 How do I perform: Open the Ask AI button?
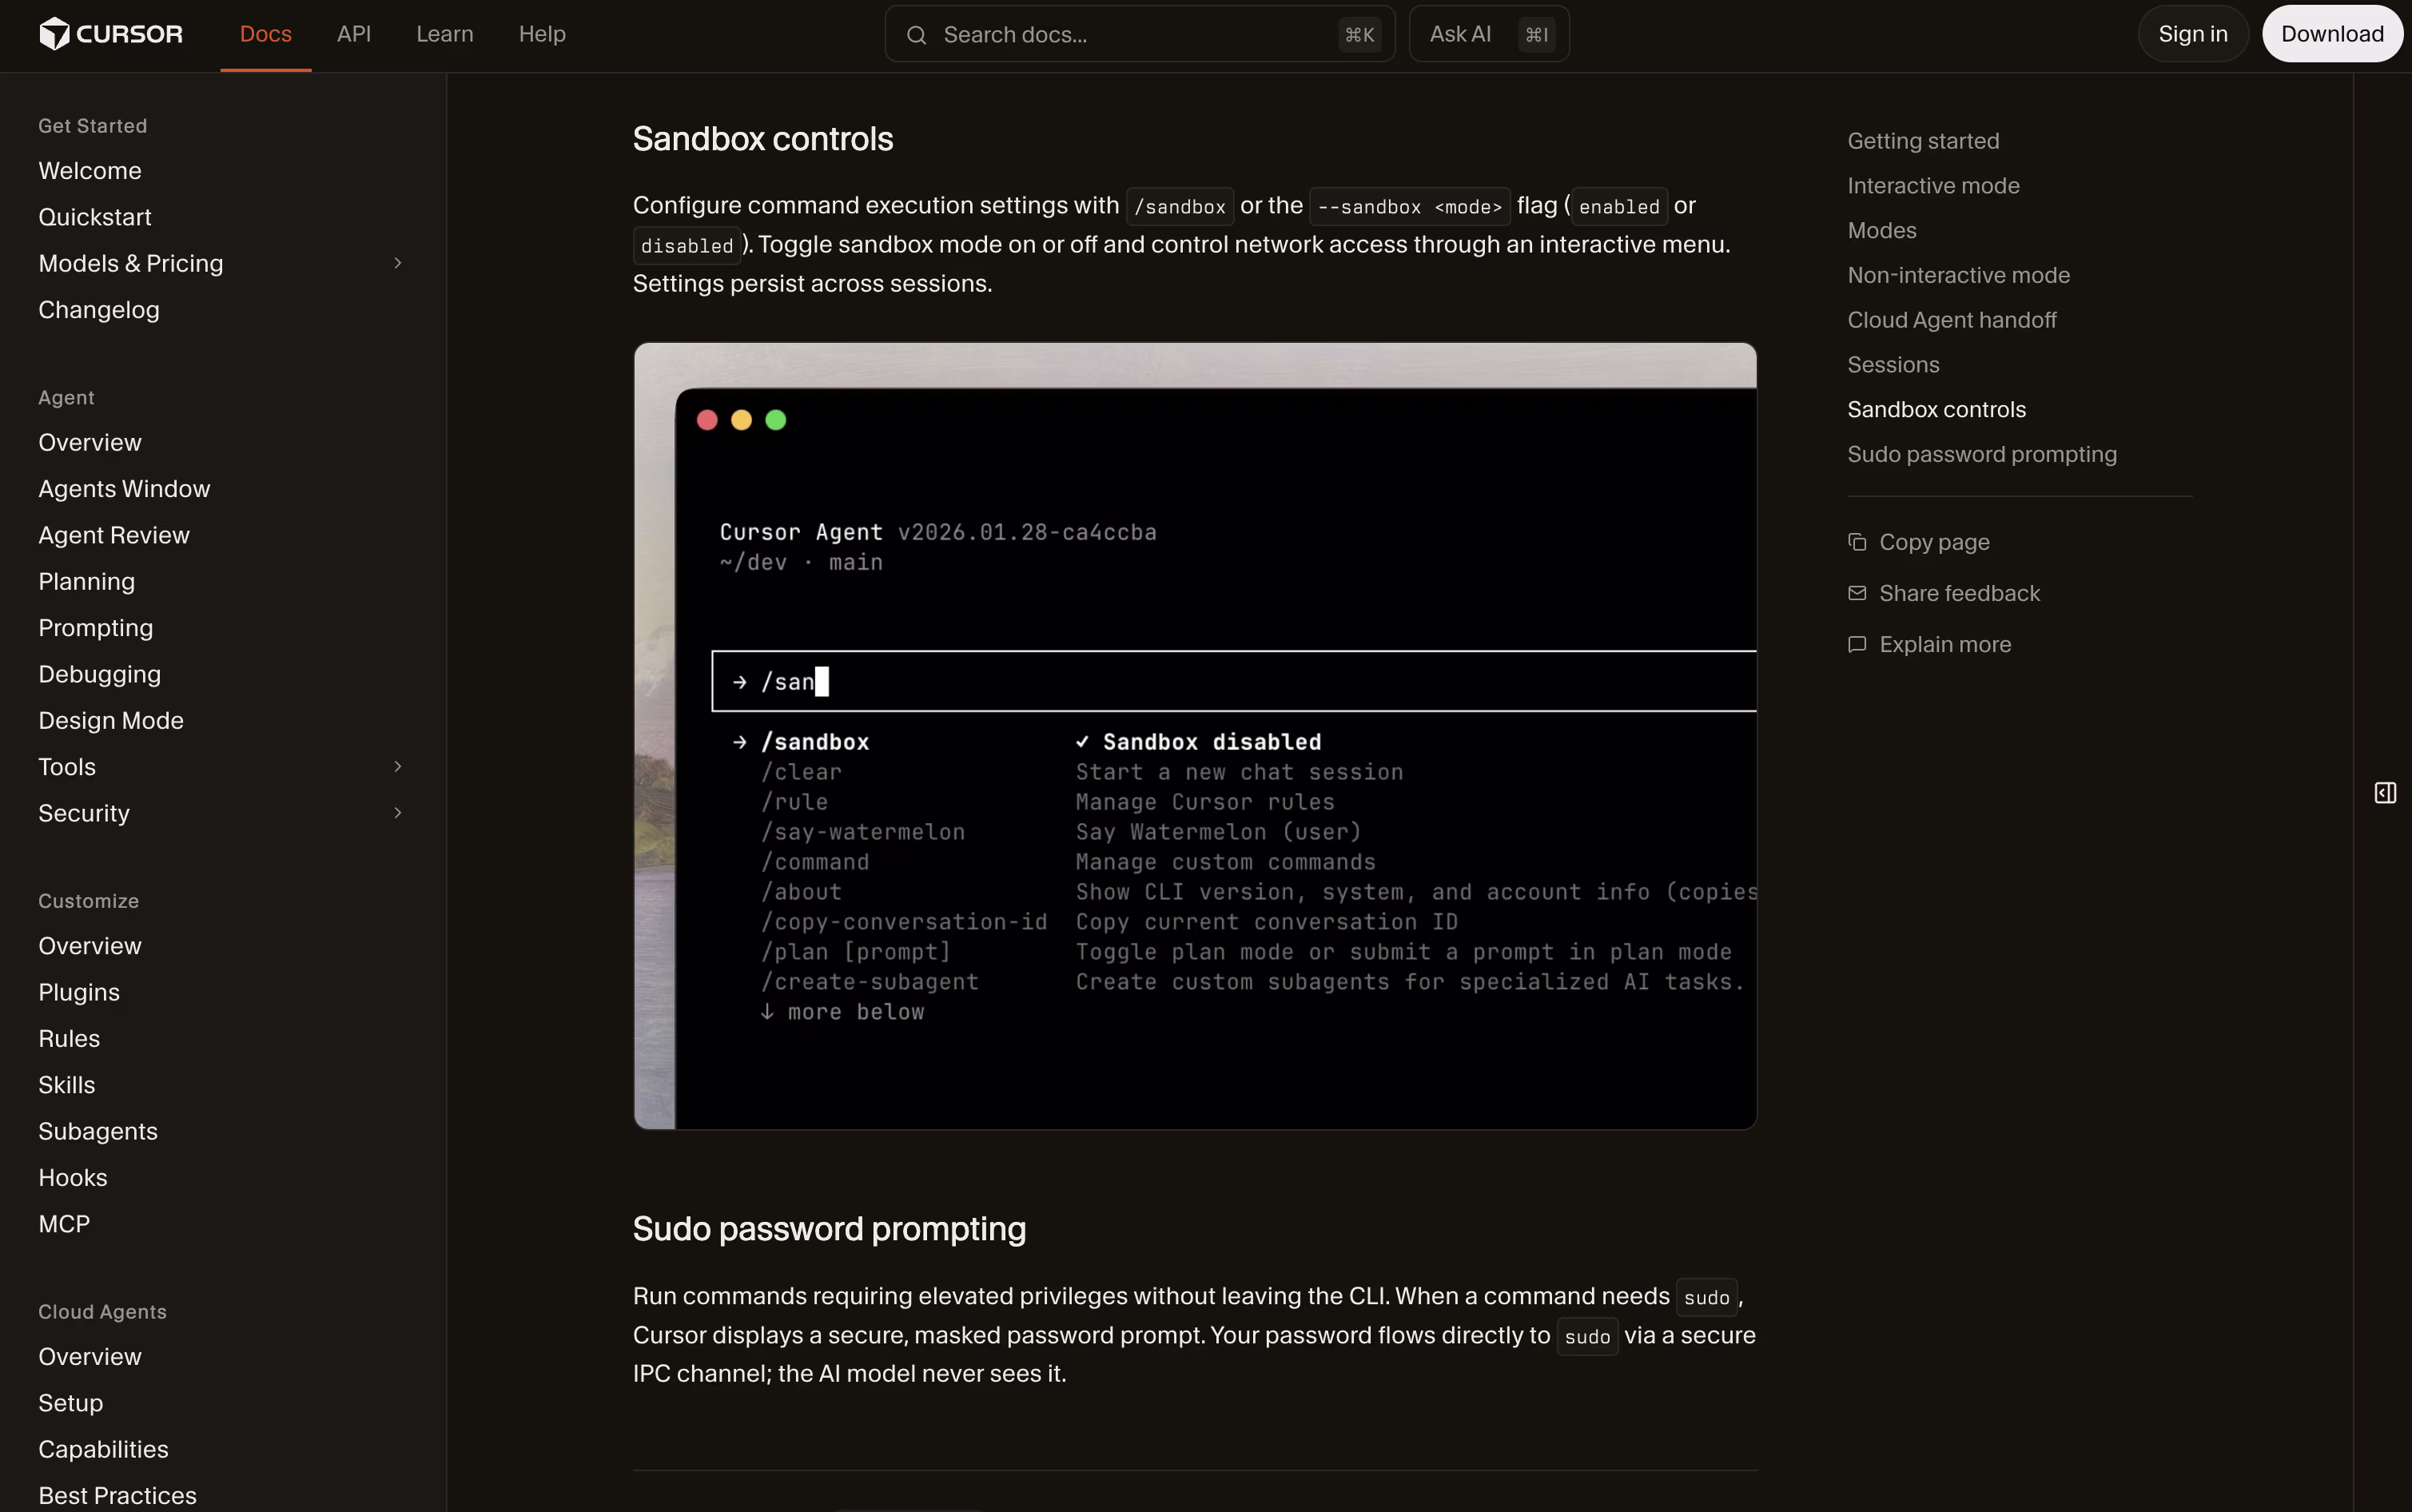(x=1489, y=35)
